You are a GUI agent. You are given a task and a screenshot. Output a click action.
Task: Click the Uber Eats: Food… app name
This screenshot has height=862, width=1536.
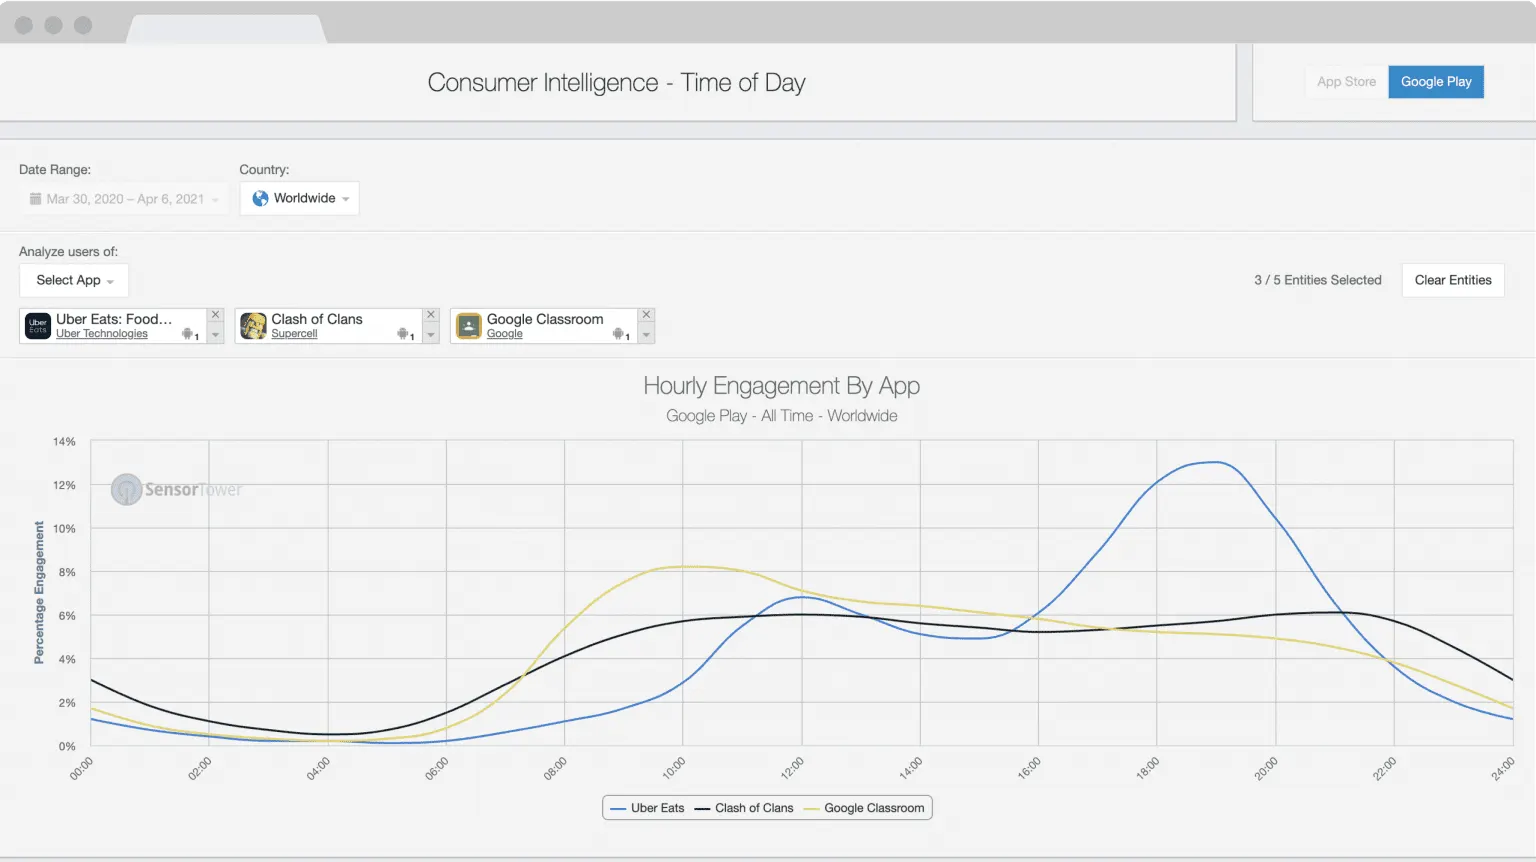tap(114, 319)
